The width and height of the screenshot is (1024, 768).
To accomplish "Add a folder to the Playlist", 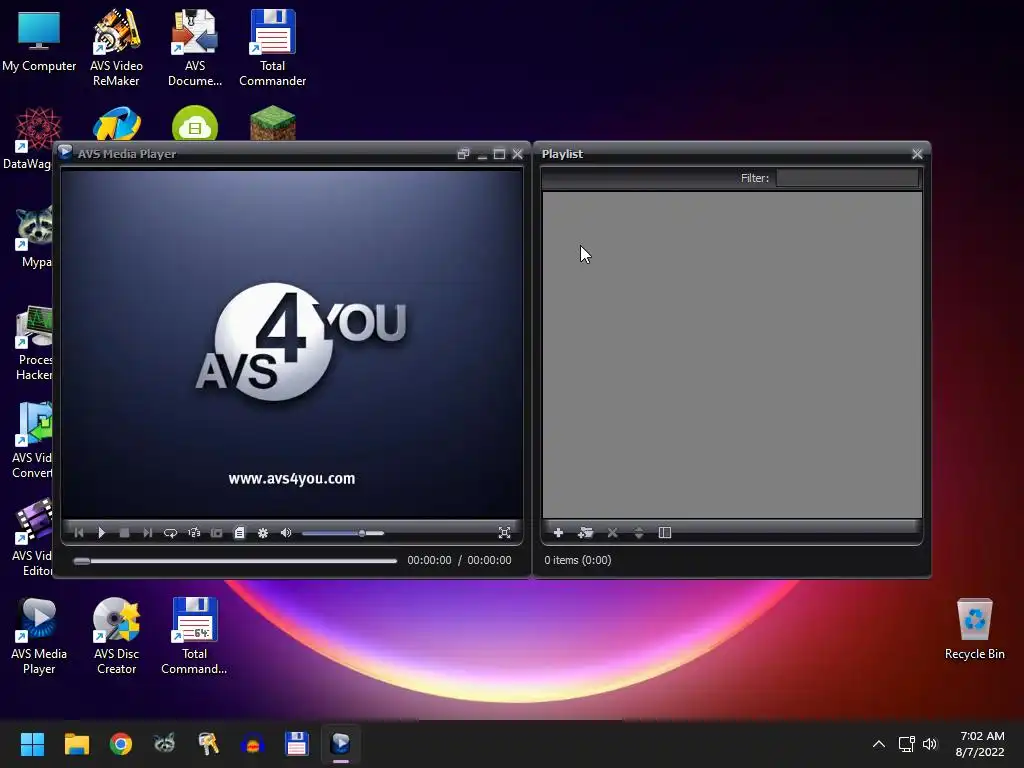I will pos(585,533).
